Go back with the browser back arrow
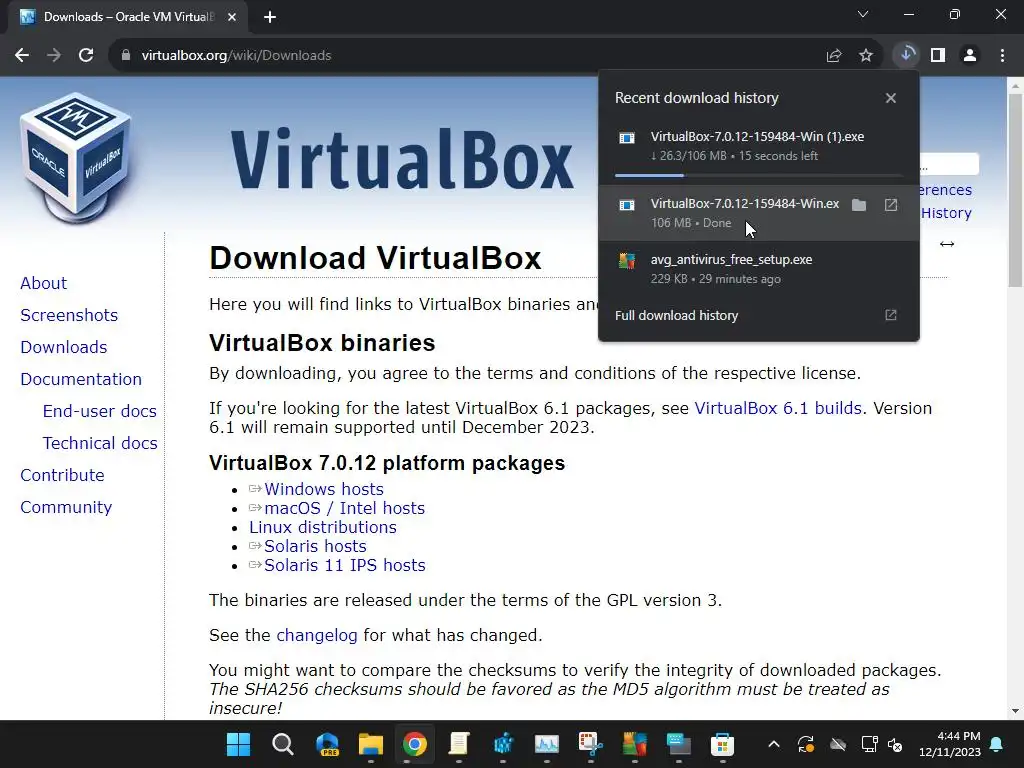The image size is (1024, 768). 22,56
